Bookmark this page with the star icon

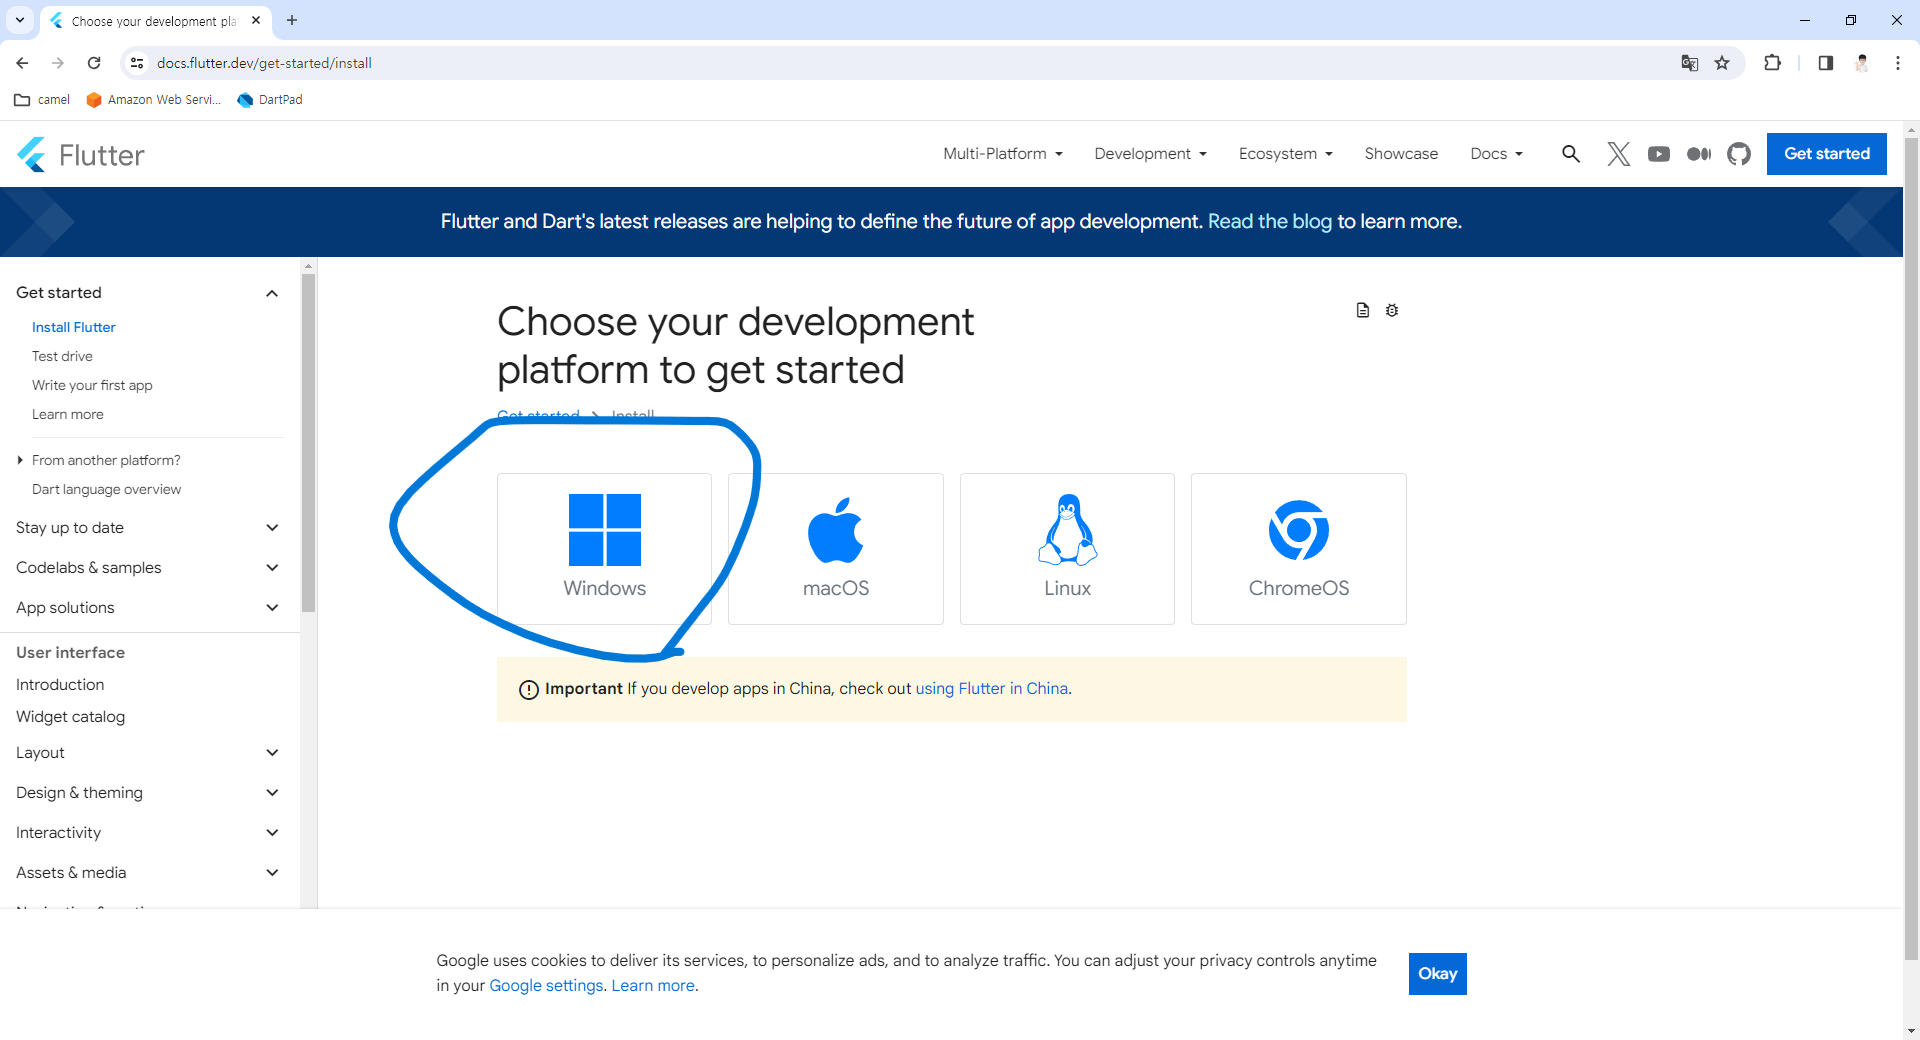[x=1722, y=63]
